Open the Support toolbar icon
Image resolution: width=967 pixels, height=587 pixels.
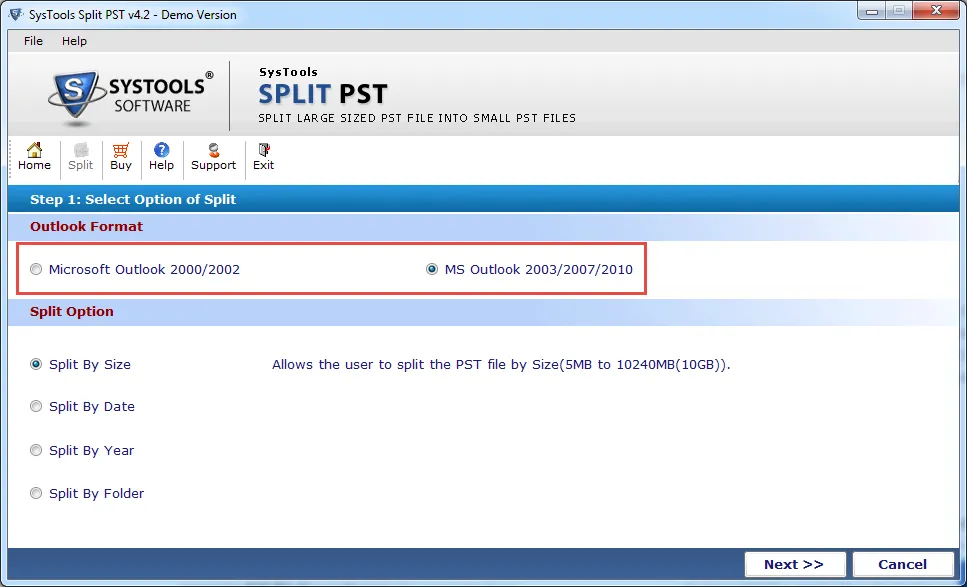point(213,157)
